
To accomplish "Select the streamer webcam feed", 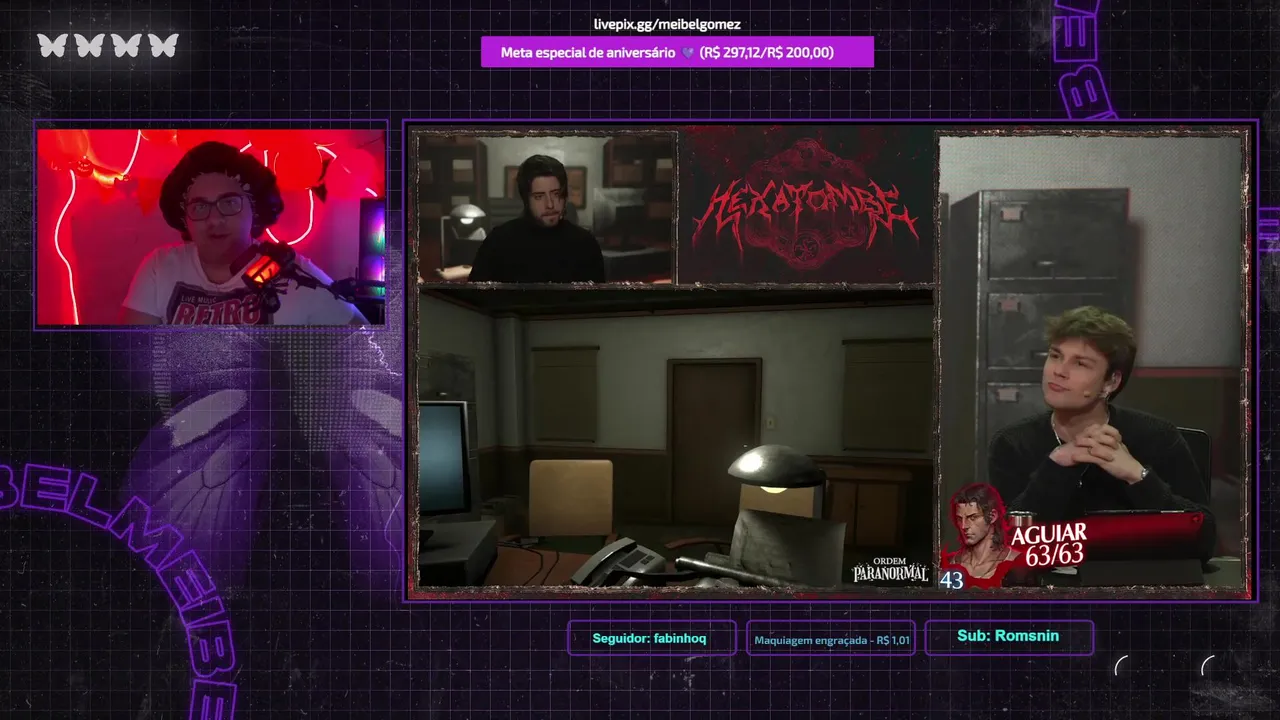I will 211,227.
